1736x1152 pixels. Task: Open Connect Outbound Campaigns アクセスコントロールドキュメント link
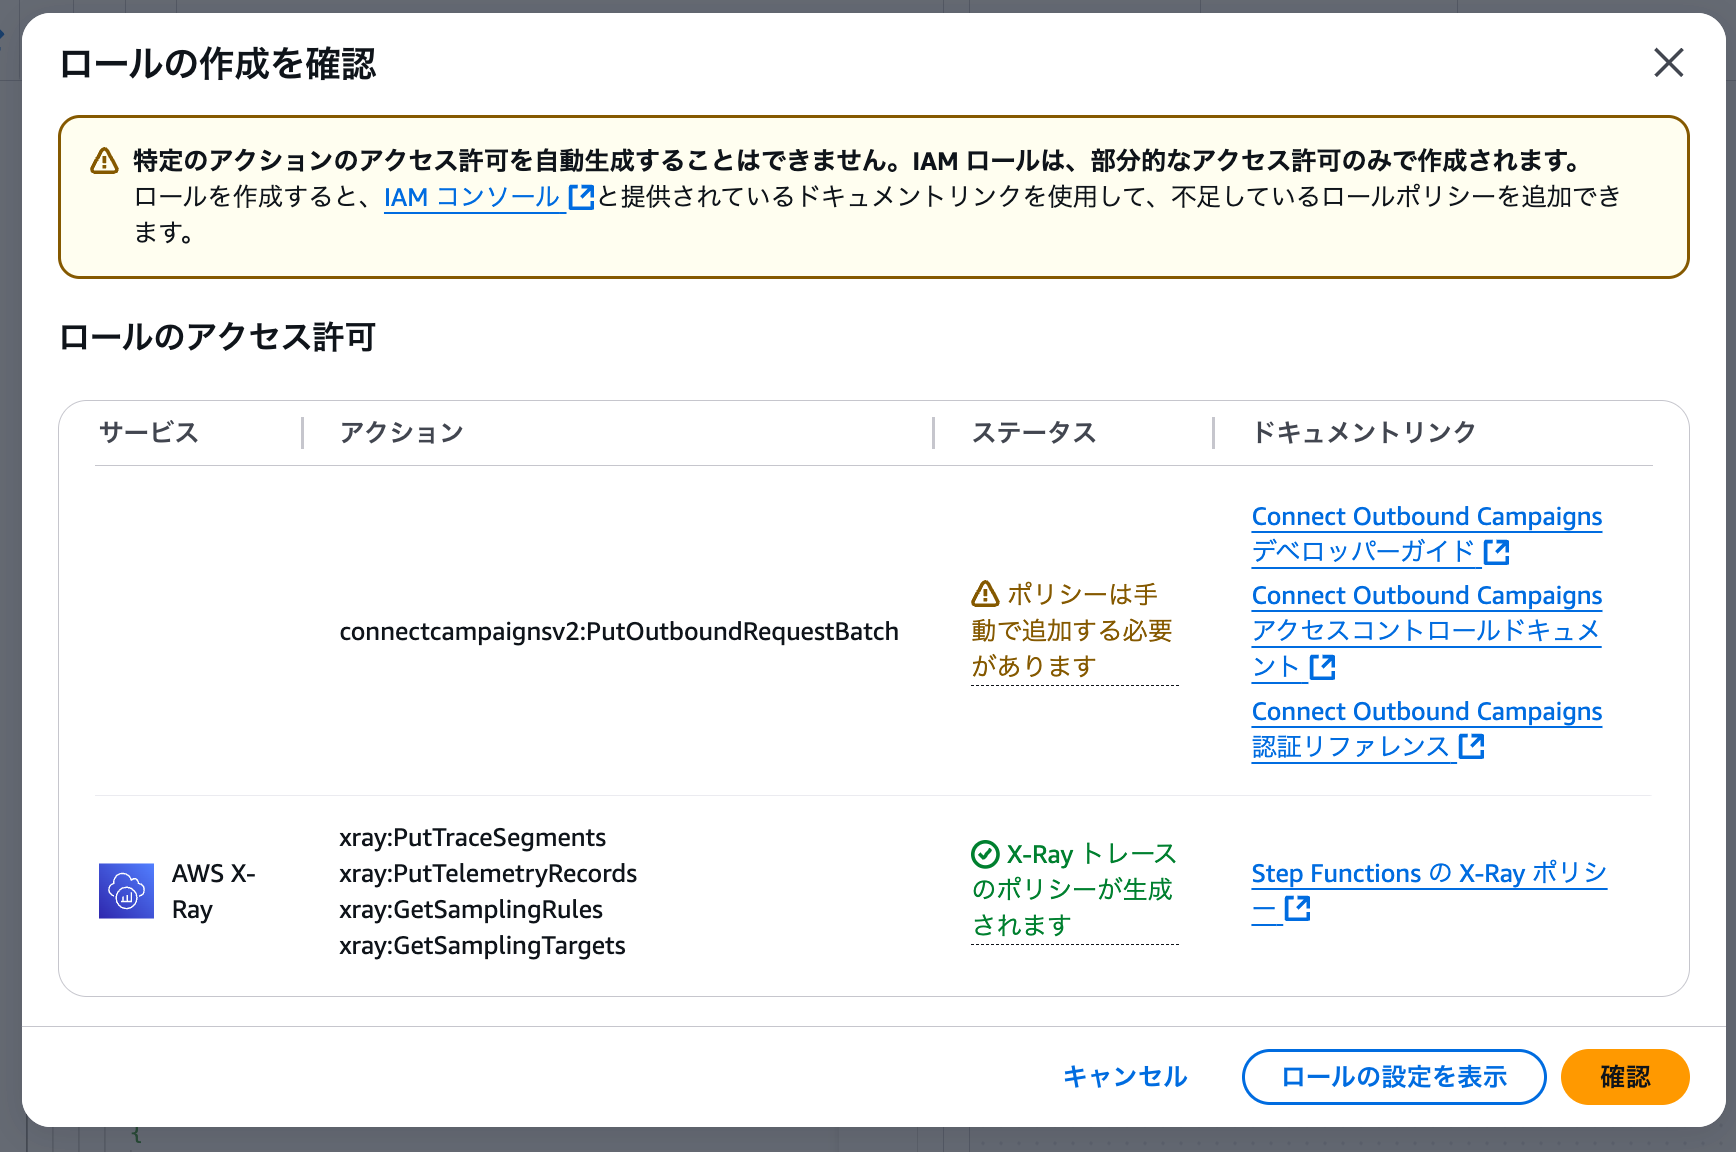[x=1427, y=631]
